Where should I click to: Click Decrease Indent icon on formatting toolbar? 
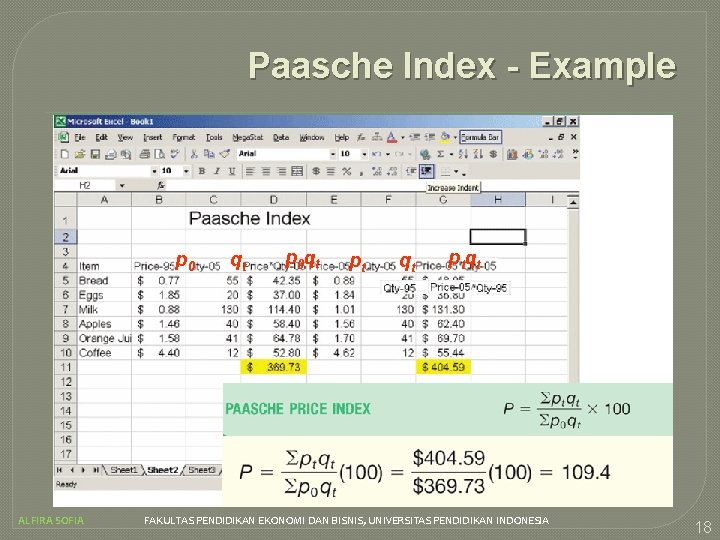pyautogui.click(x=411, y=171)
